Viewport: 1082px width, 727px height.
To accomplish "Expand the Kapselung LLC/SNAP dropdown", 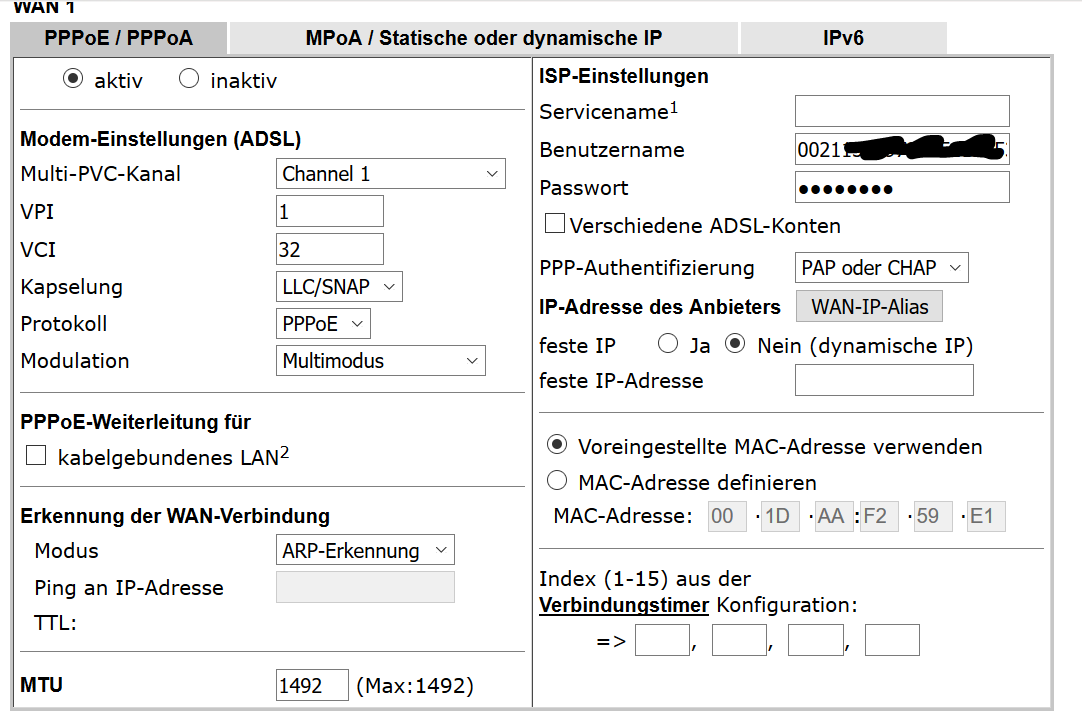I will pos(339,287).
